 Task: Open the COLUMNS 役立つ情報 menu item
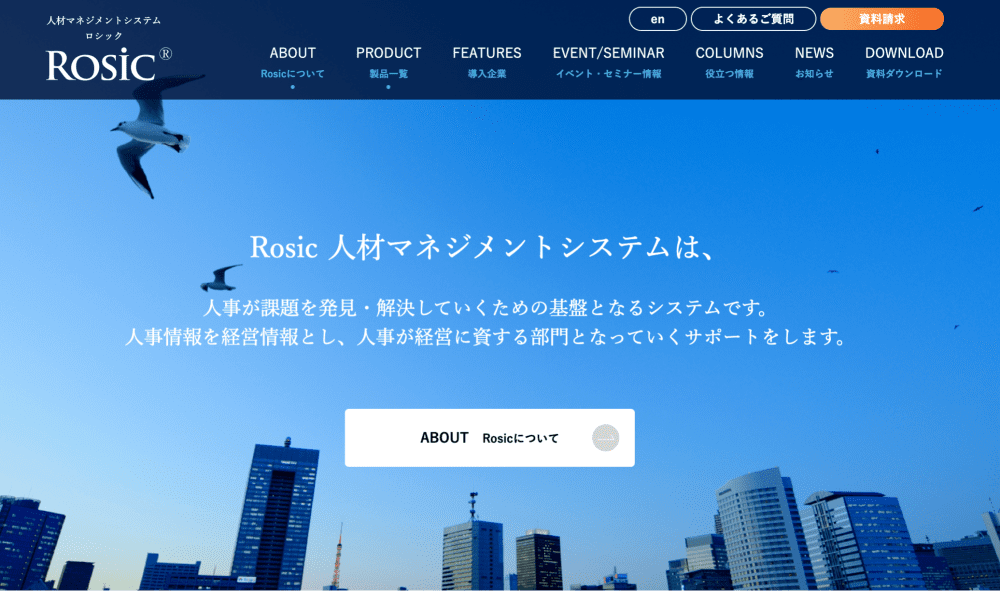pyautogui.click(x=730, y=62)
